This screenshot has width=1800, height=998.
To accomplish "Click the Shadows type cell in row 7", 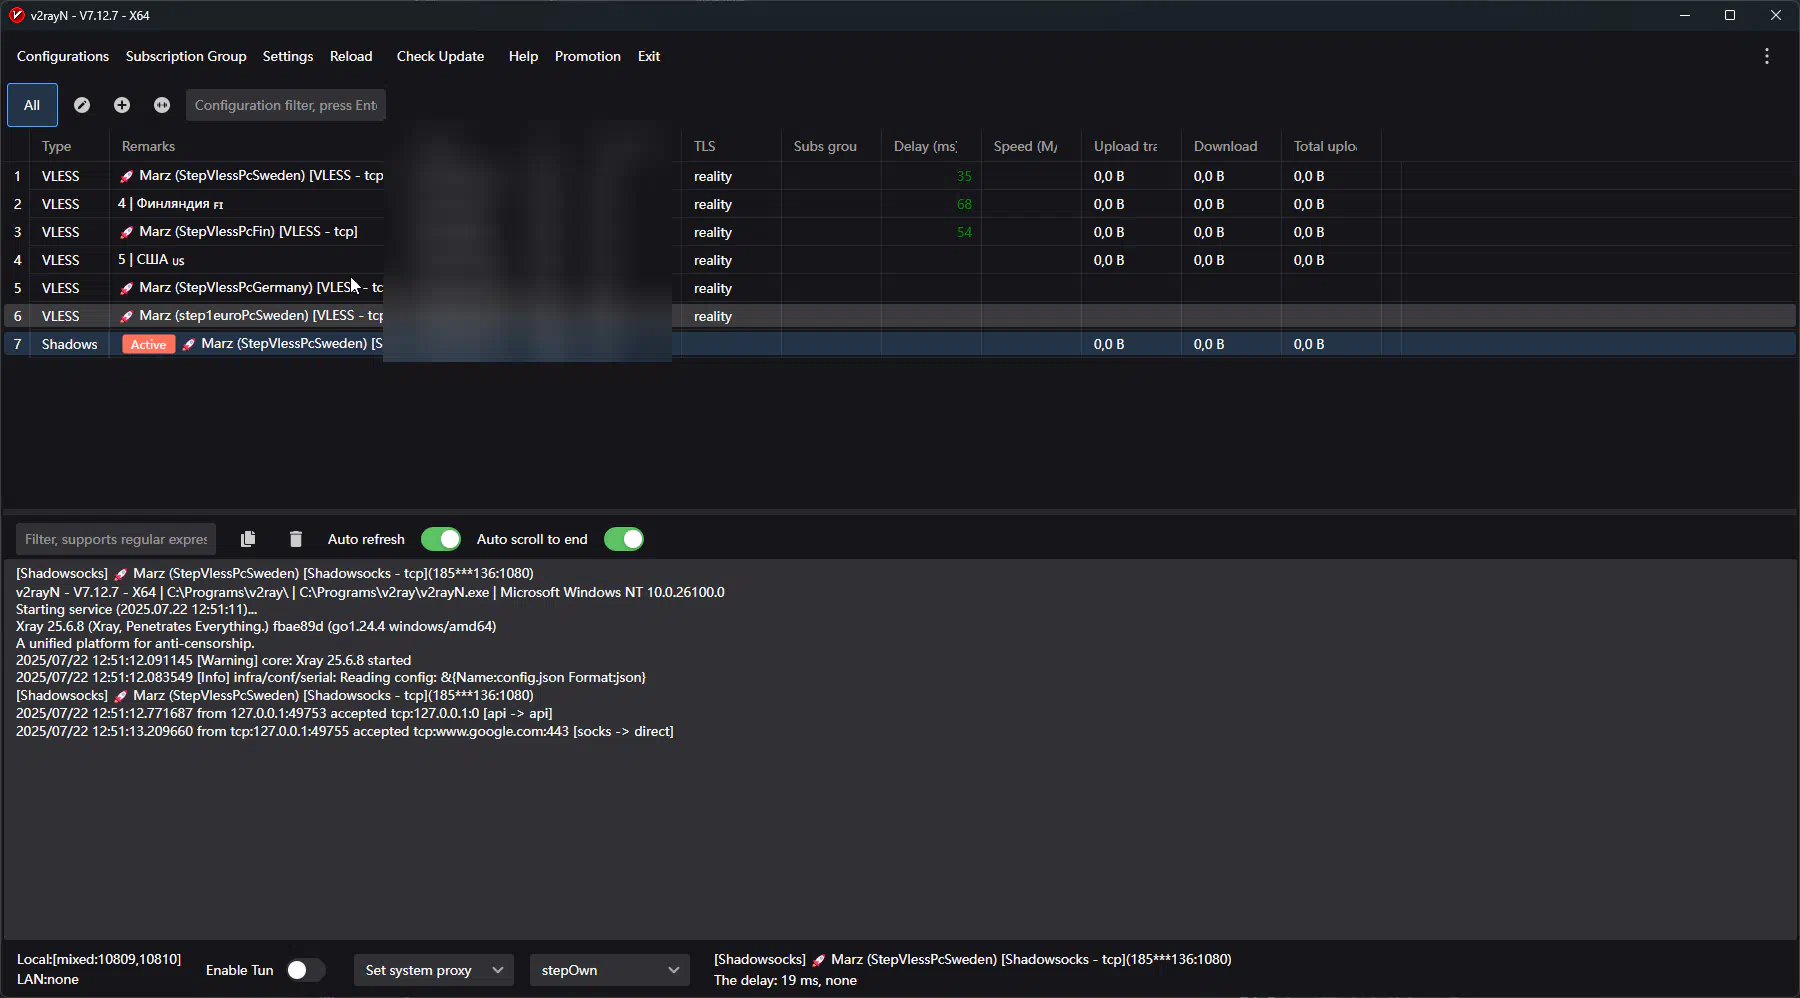I will coord(69,344).
